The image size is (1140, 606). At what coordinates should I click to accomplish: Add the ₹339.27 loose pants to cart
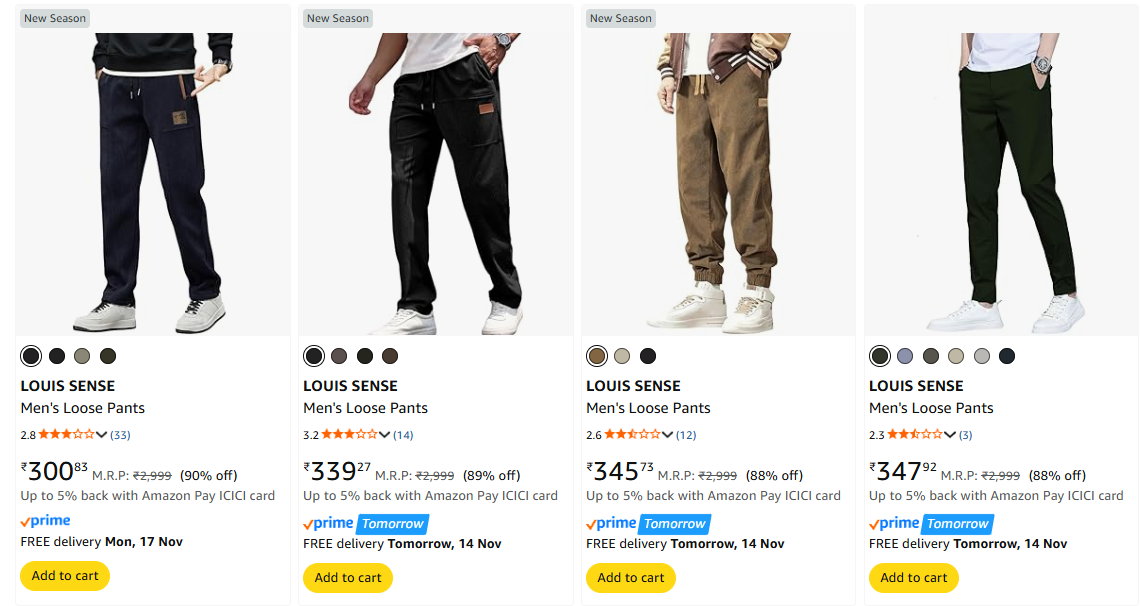pyautogui.click(x=348, y=577)
